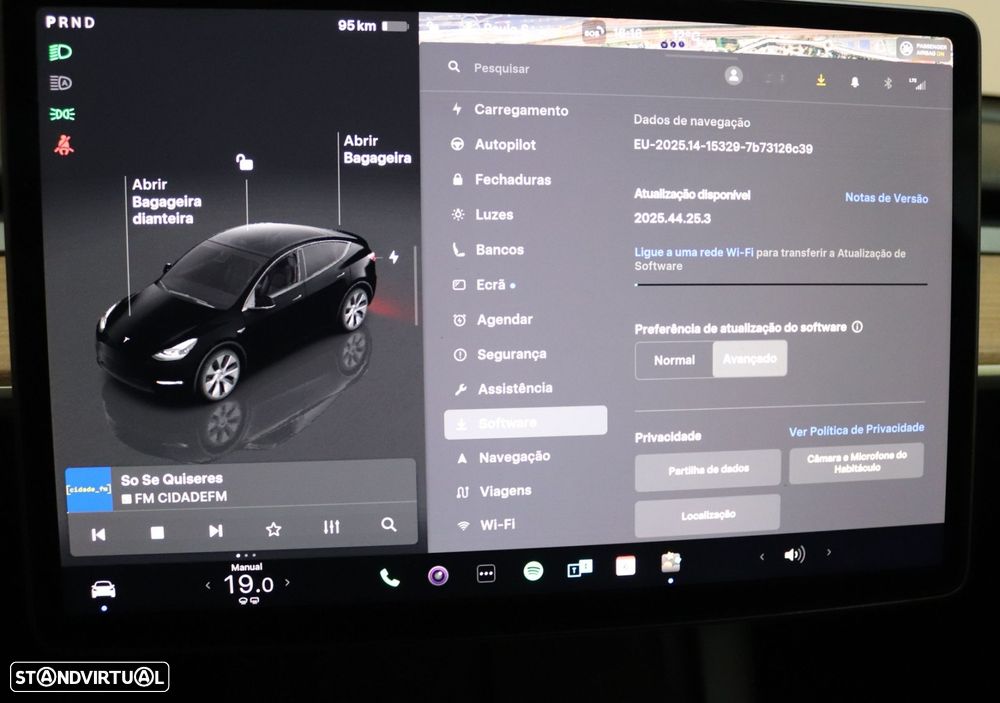Tap the Localização privacy button
Image resolution: width=1000 pixels, height=703 pixels.
[707, 514]
